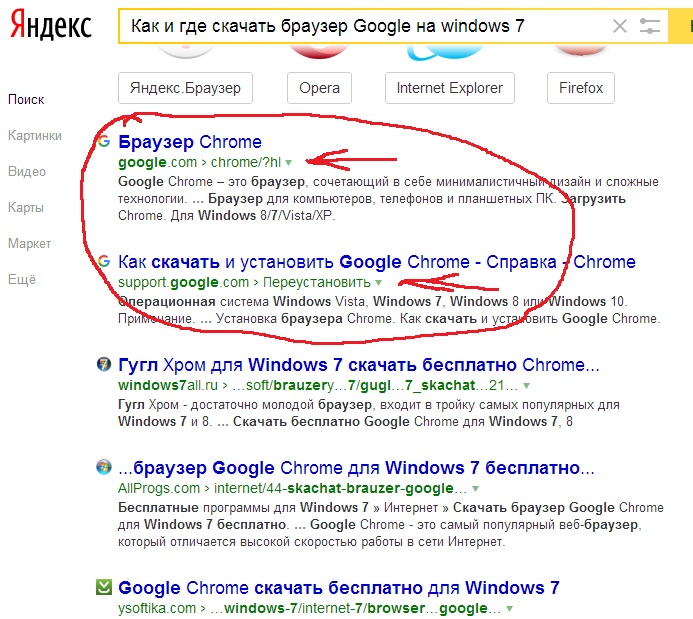Show more sections via Ещё
This screenshot has width=693, height=619.
22,279
